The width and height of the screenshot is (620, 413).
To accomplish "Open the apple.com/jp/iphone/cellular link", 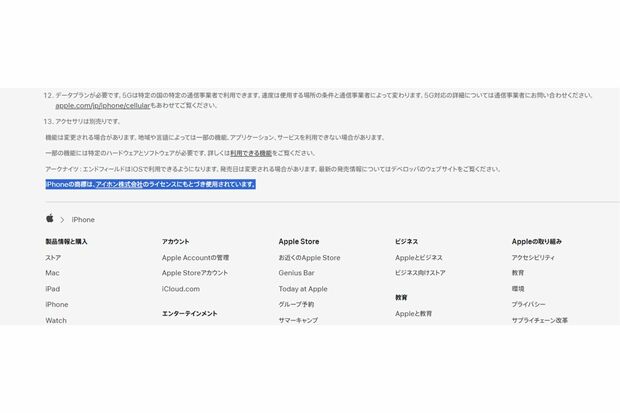I will pos(103,106).
